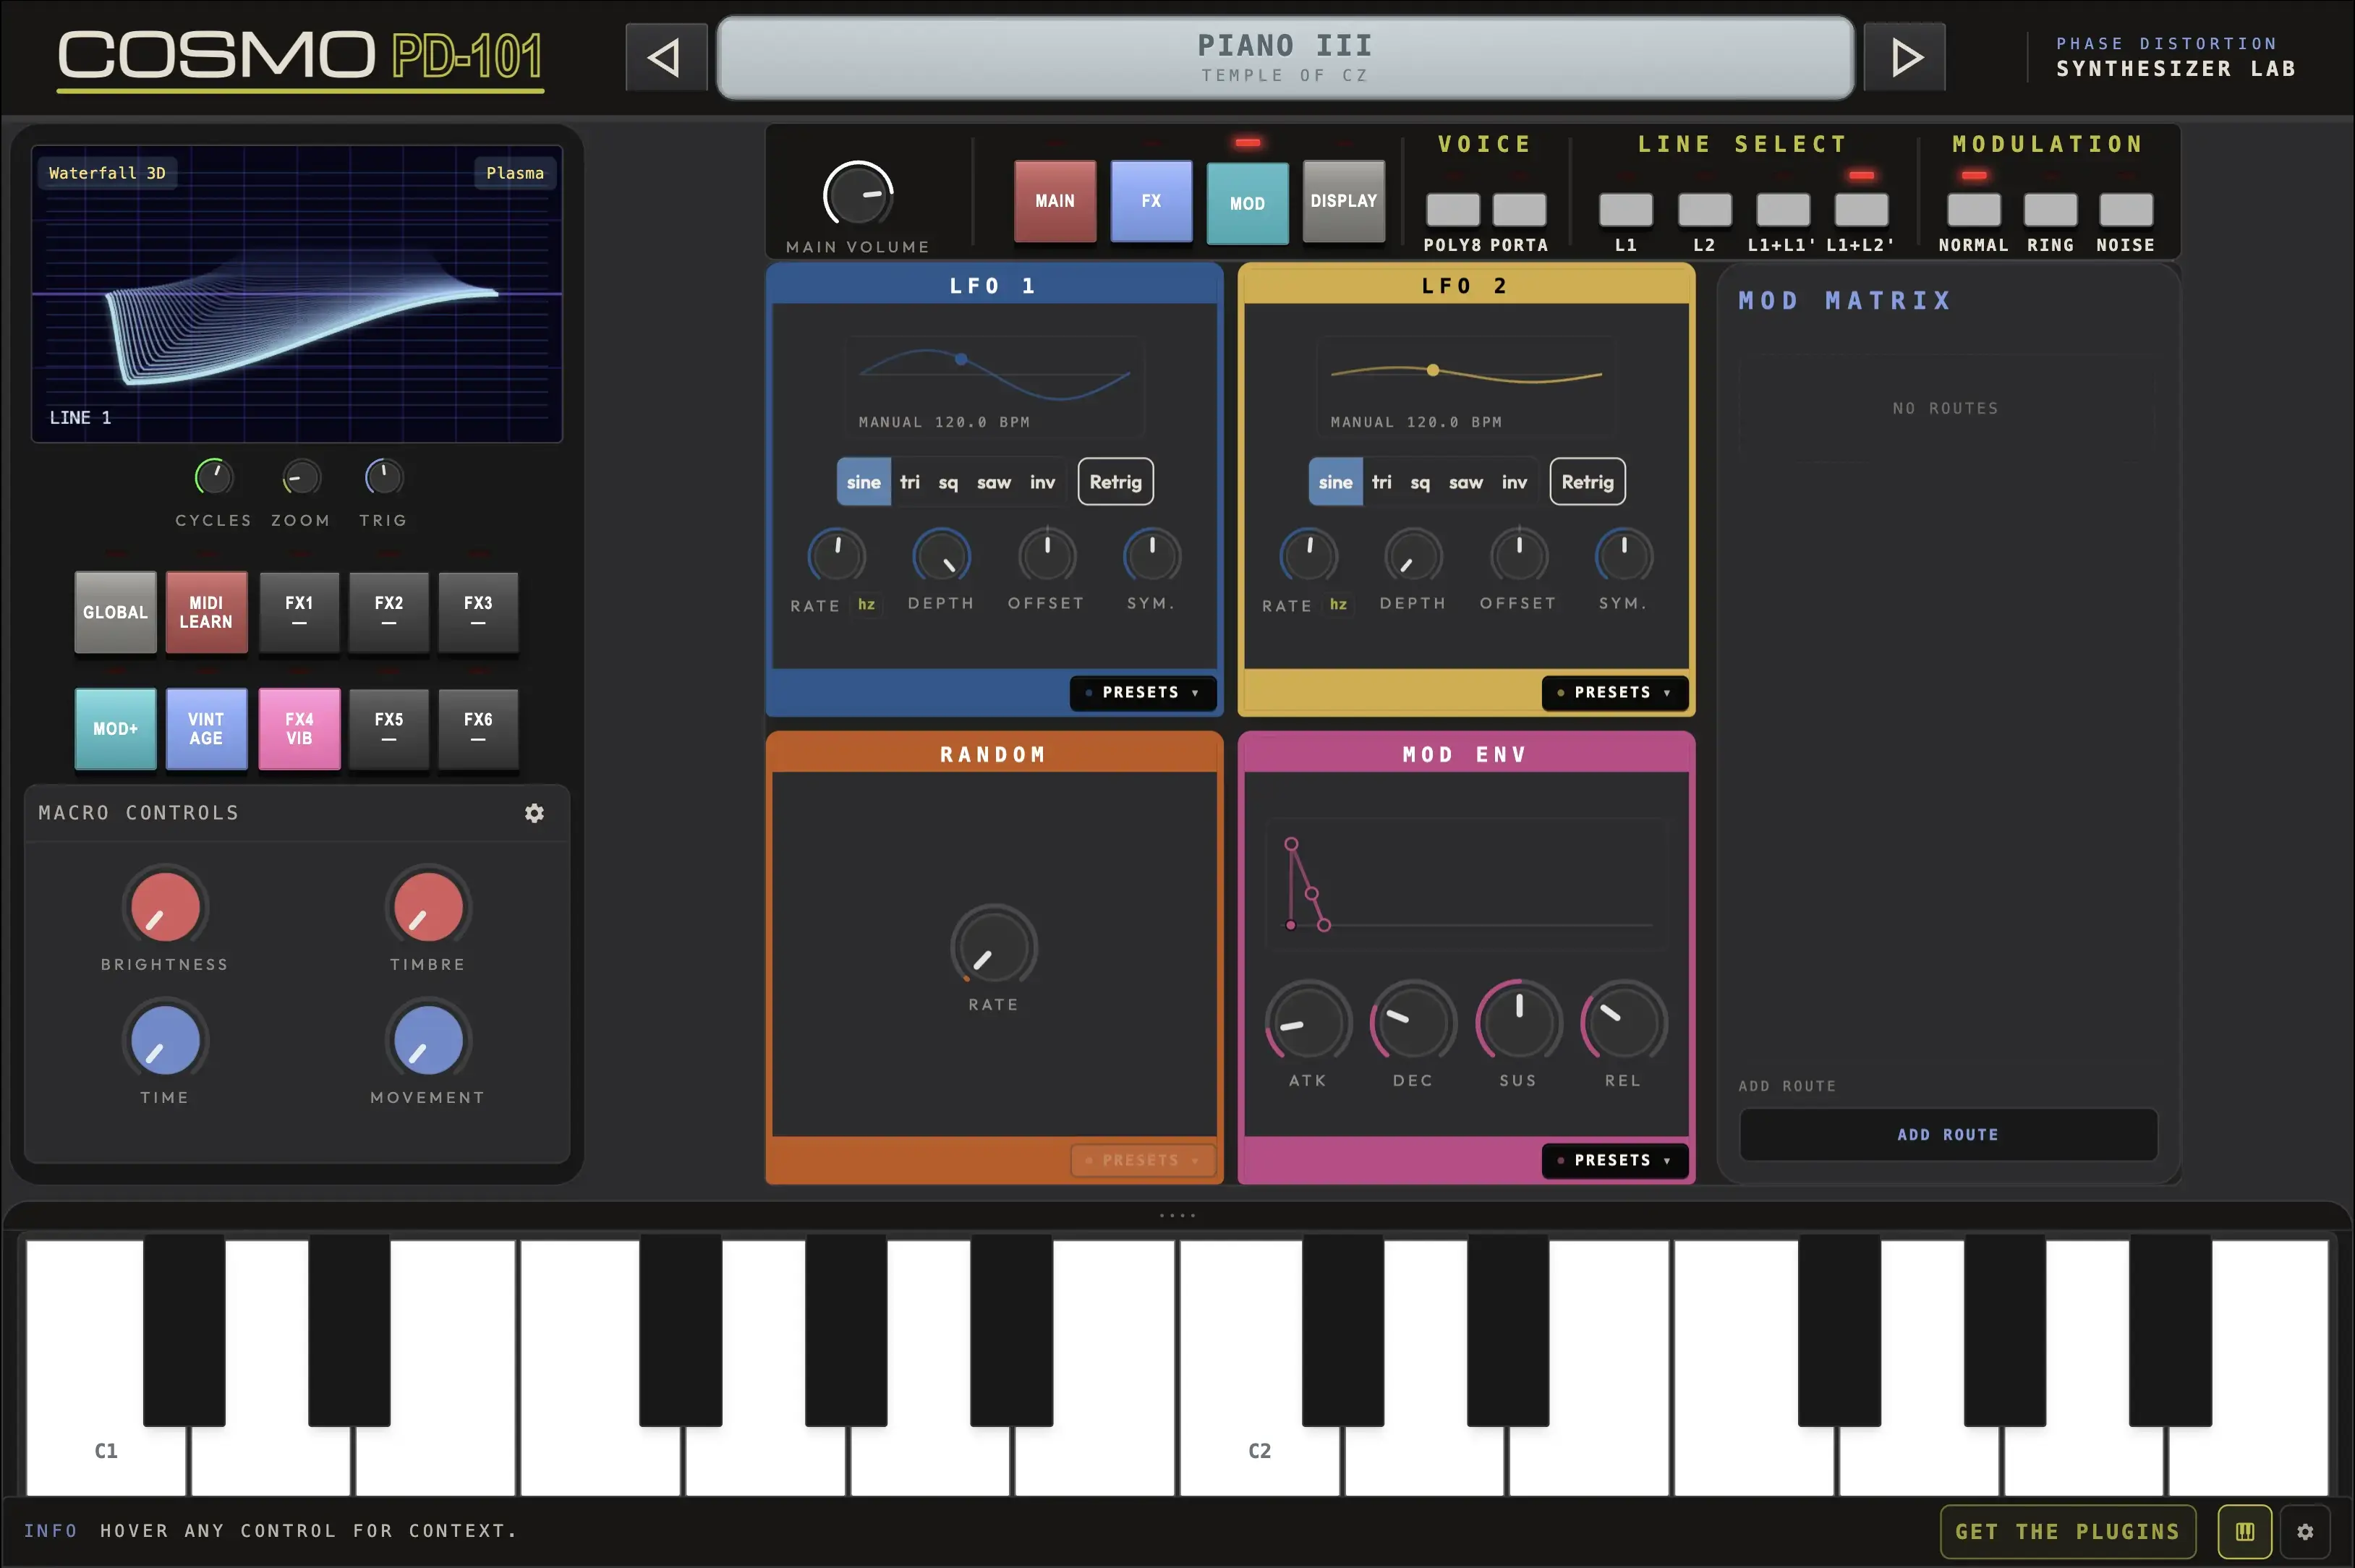Switch to the FX tab
Image resolution: width=2355 pixels, height=1568 pixels.
1151,201
